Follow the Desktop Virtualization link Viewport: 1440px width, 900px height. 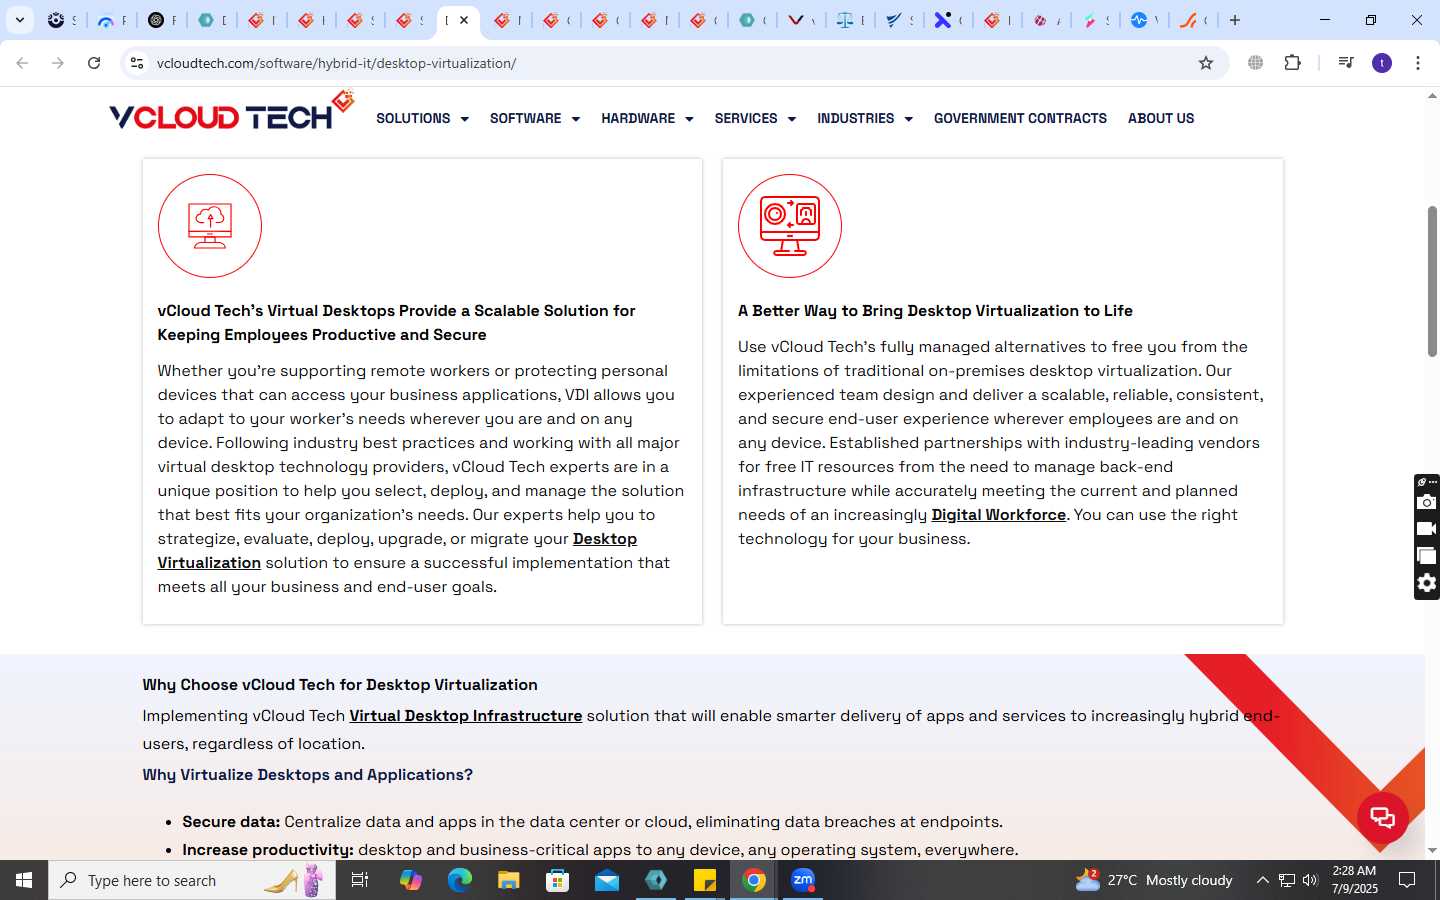[605, 539]
